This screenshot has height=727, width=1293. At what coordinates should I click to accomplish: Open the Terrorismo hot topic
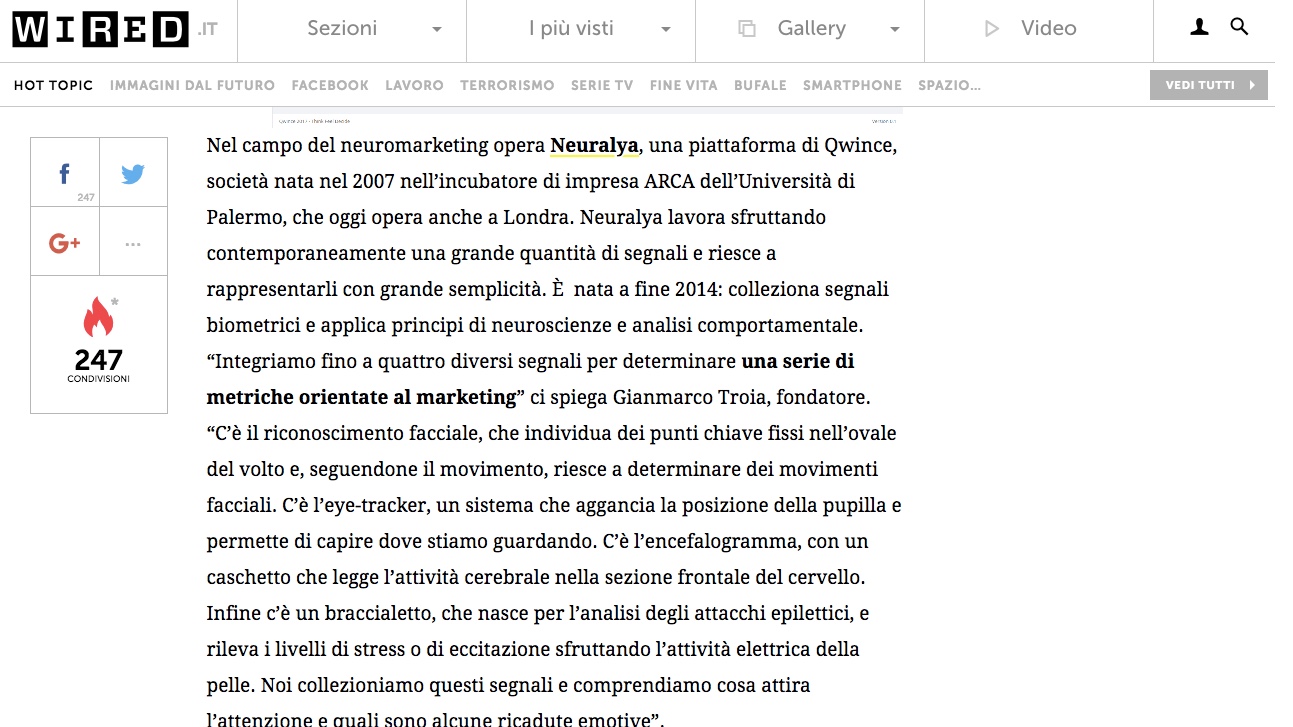(507, 86)
